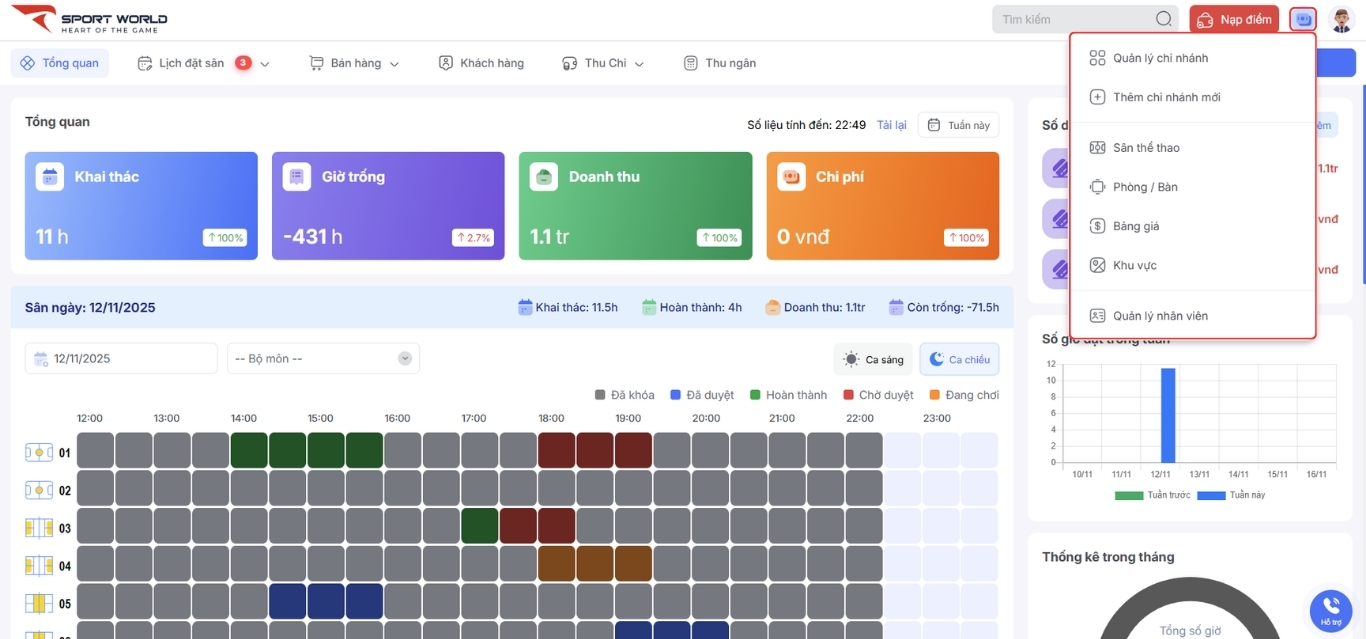Expand the Thu Chi menu
Image resolution: width=1366 pixels, height=639 pixels.
tap(603, 63)
